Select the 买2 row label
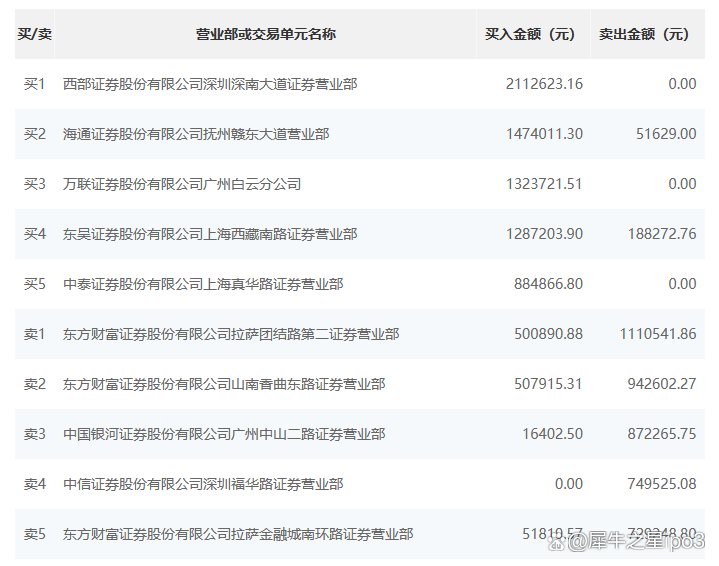719x566 pixels. pos(35,134)
